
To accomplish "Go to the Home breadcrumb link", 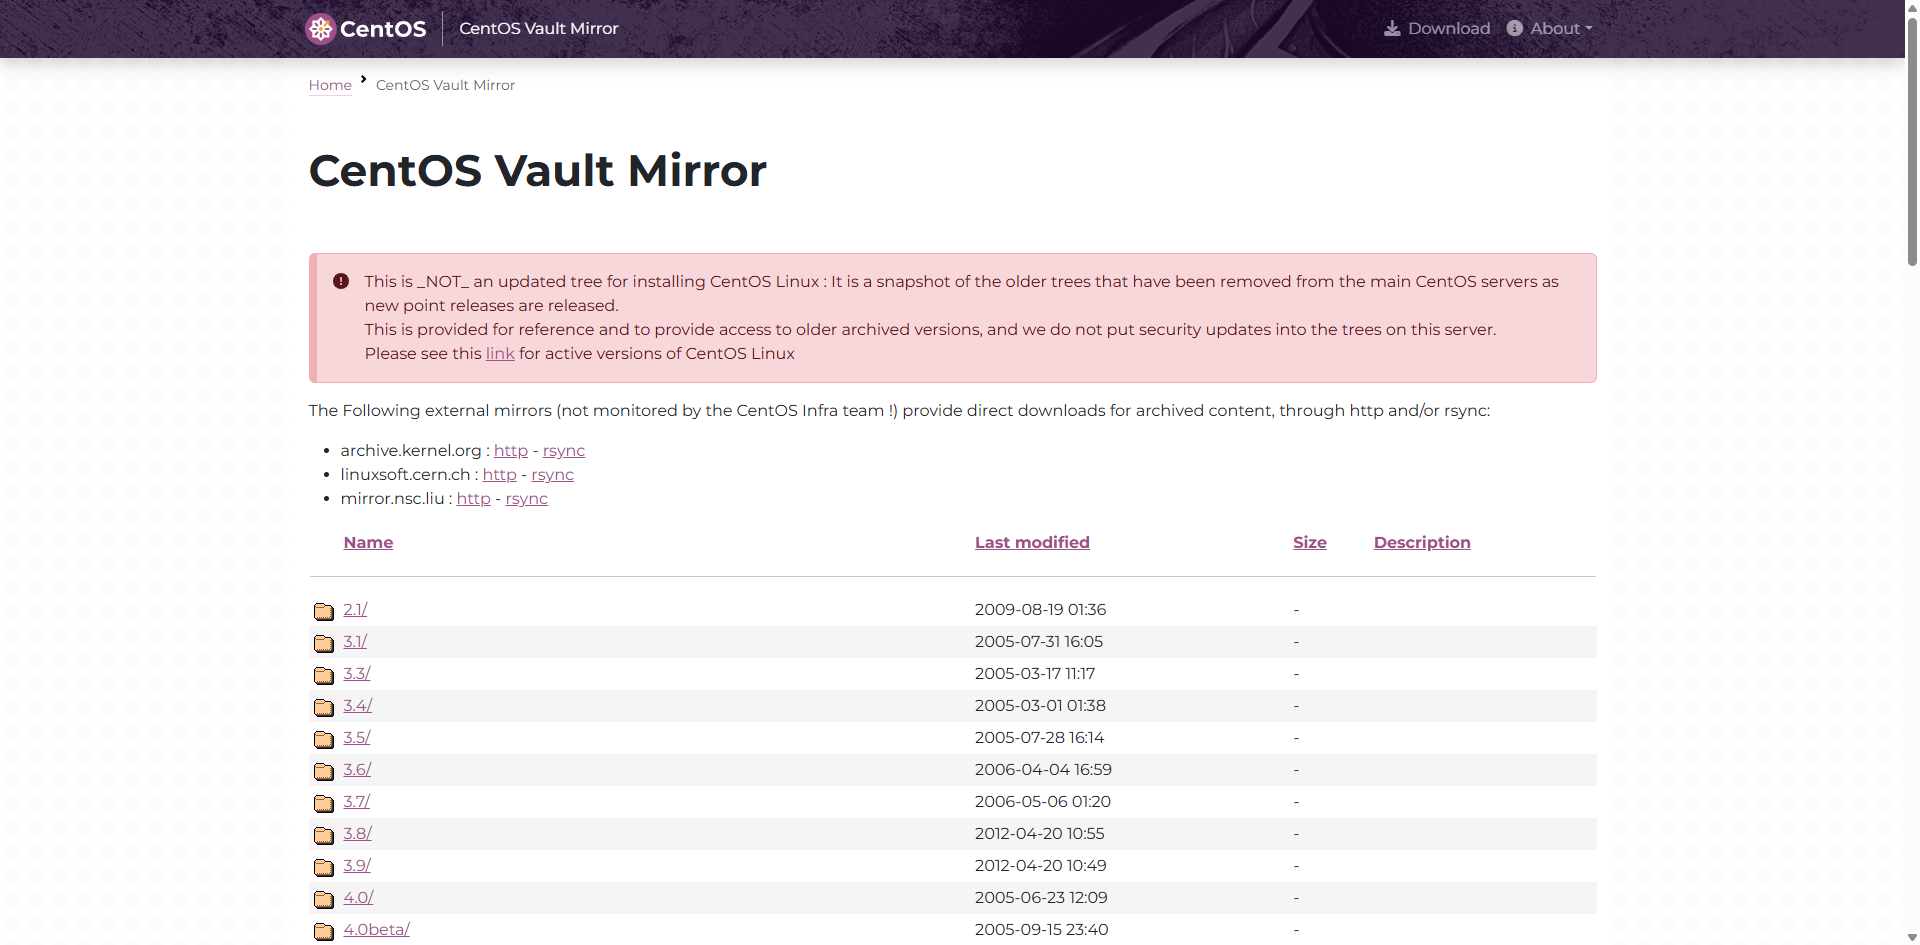I will pyautogui.click(x=330, y=85).
